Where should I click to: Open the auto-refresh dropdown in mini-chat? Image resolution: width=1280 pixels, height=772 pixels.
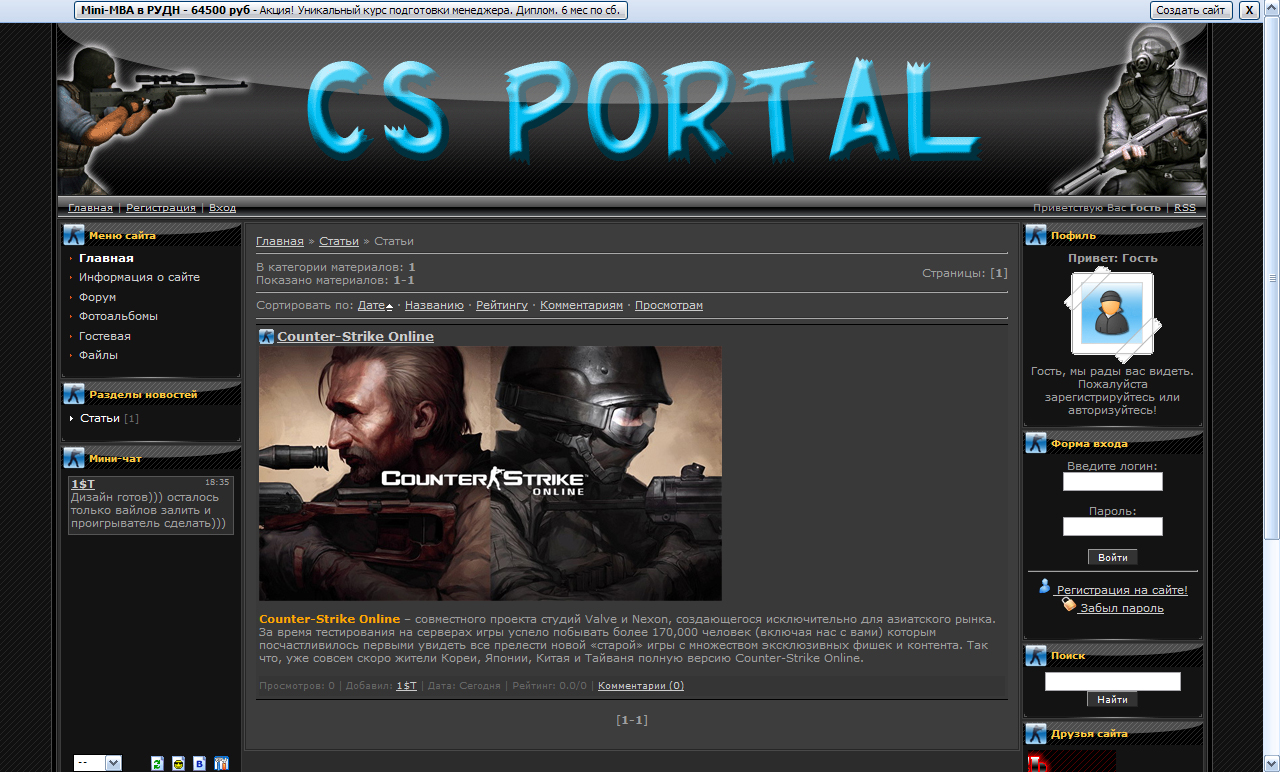coord(98,763)
